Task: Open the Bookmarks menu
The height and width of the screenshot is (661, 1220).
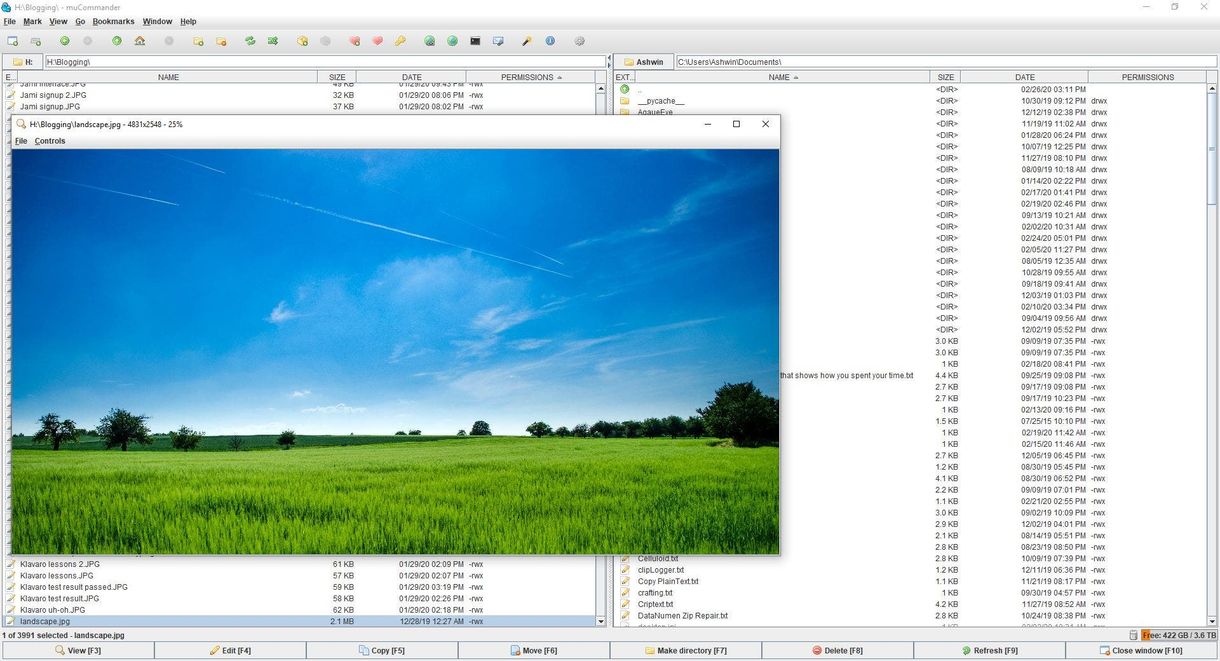Action: (x=113, y=21)
